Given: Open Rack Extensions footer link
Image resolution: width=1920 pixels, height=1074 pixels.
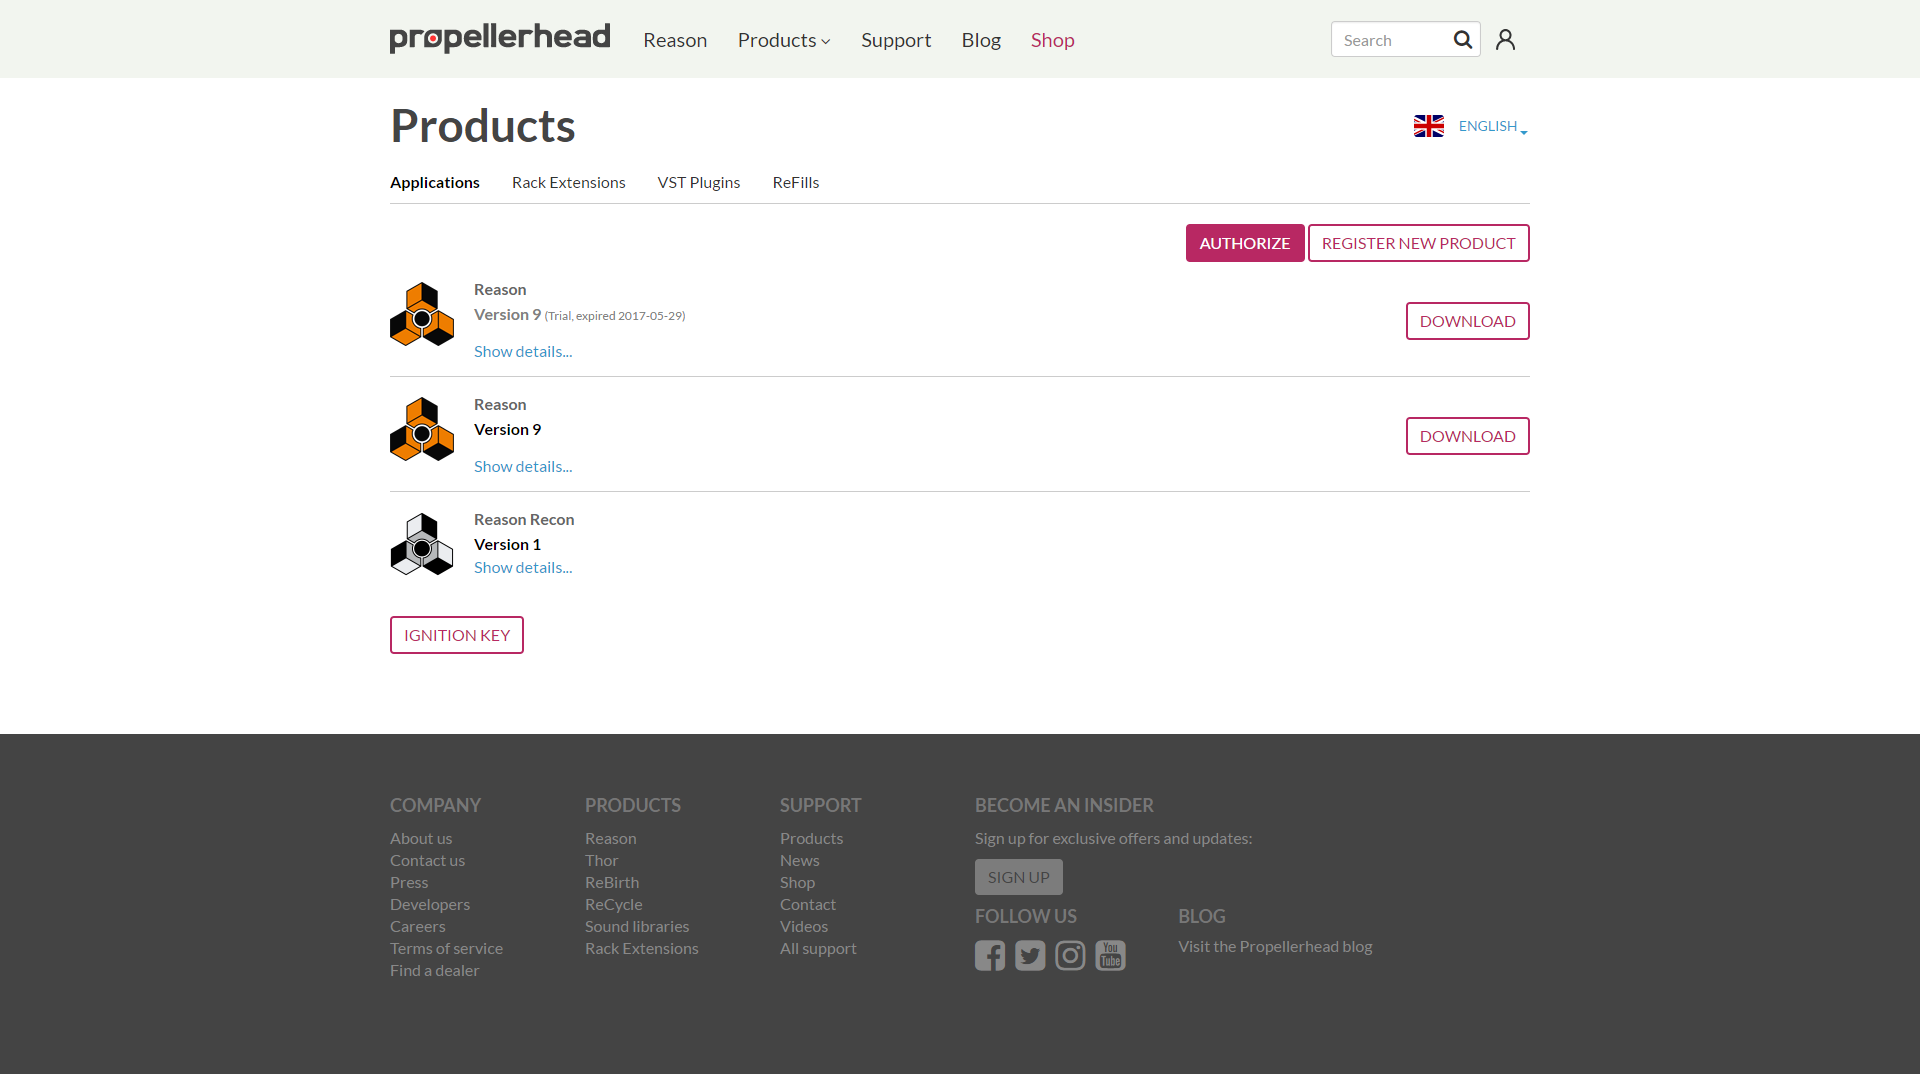Looking at the screenshot, I should click(642, 948).
